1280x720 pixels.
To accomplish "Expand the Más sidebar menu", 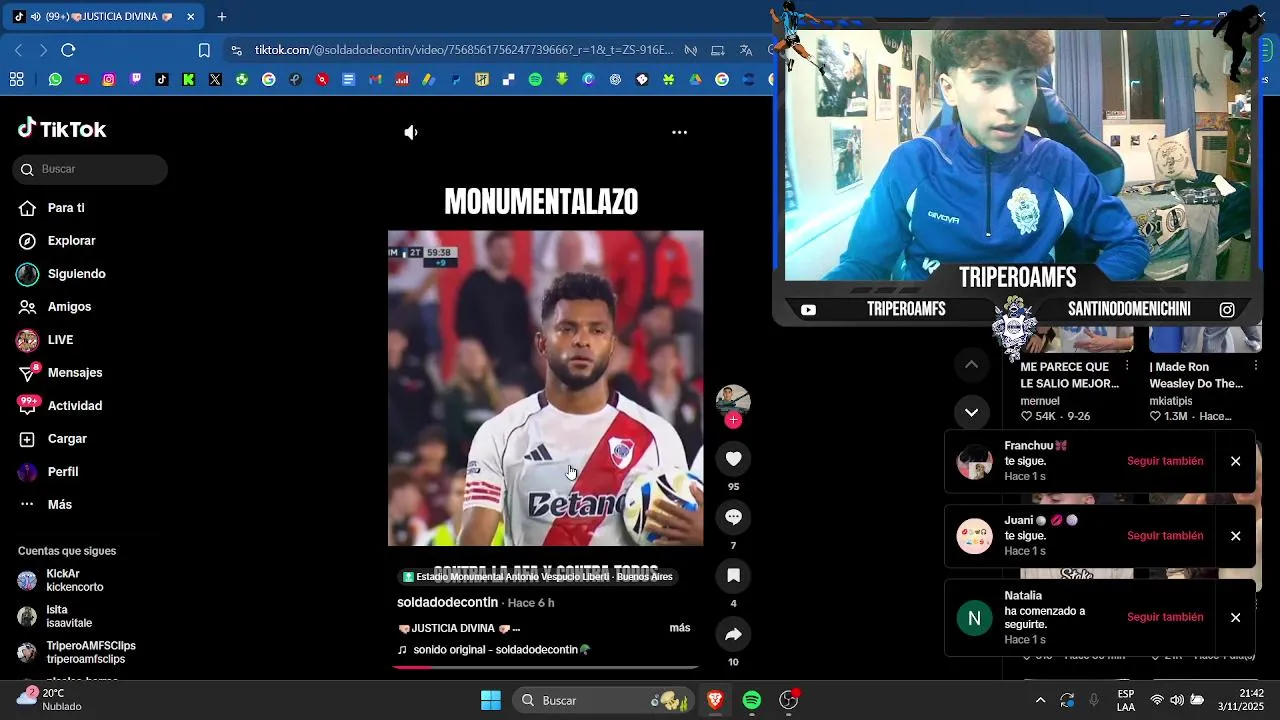I will coord(60,505).
